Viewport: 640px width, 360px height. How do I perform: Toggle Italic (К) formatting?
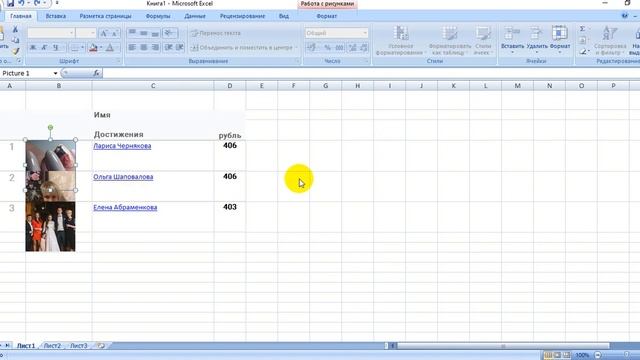point(44,48)
